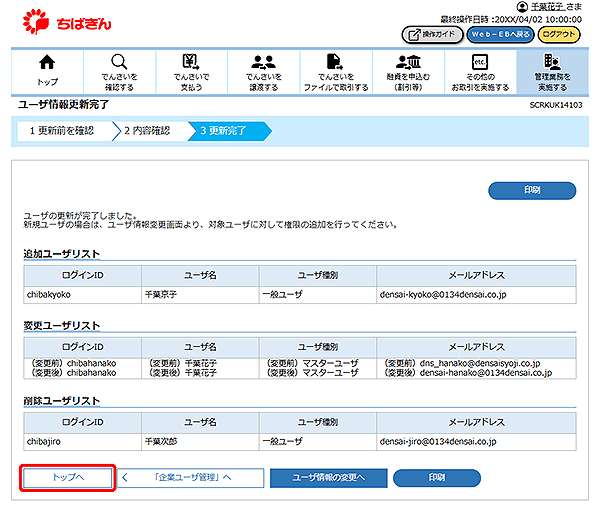Click the ログアウト button
The image size is (600, 512).
tap(559, 35)
